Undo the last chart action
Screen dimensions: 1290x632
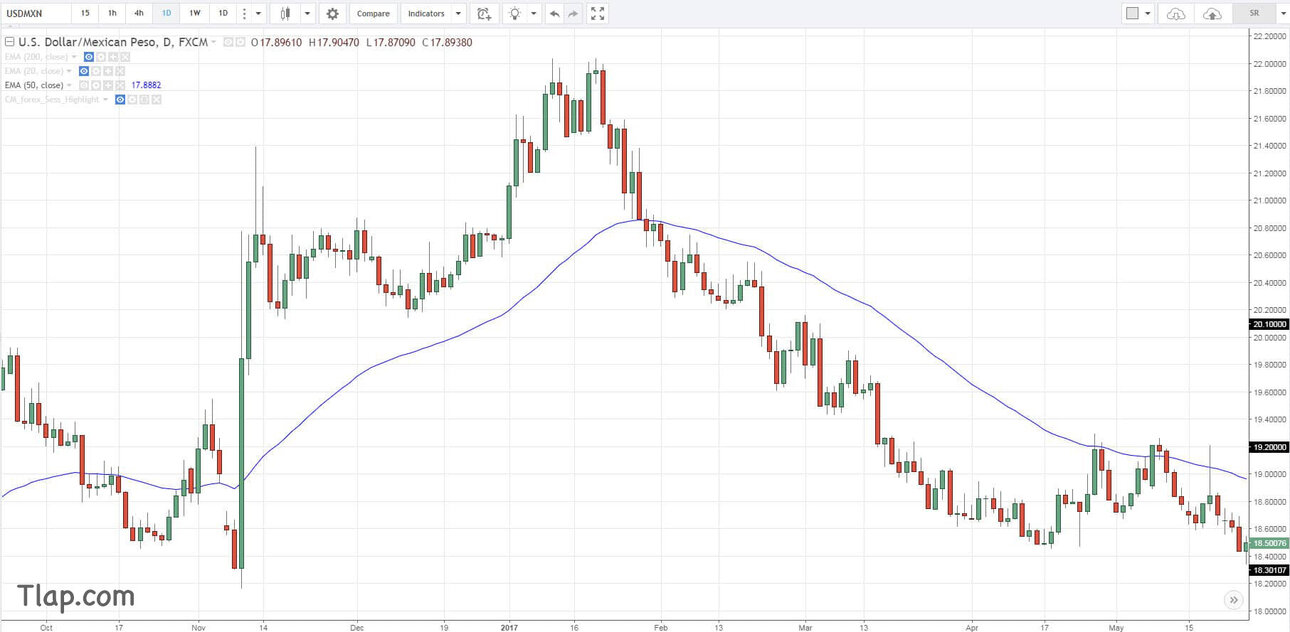point(554,14)
